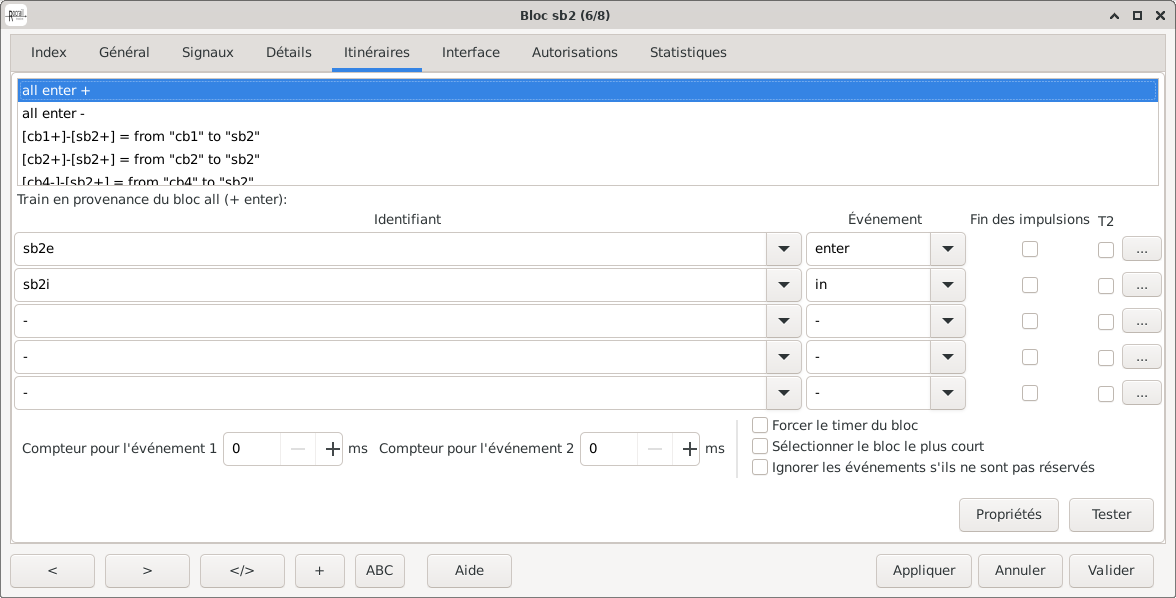Check Fin des impulsions for sb2e row
The height and width of the screenshot is (598, 1176).
1030,249
